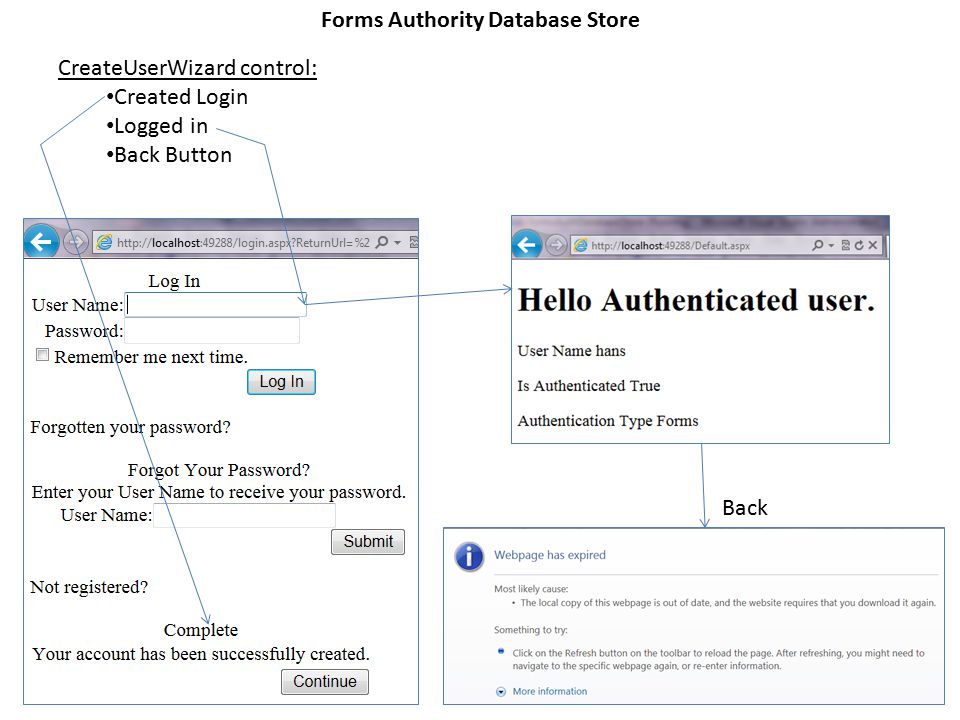Click the "Log In" heading above the form
This screenshot has width=960, height=720.
174,281
